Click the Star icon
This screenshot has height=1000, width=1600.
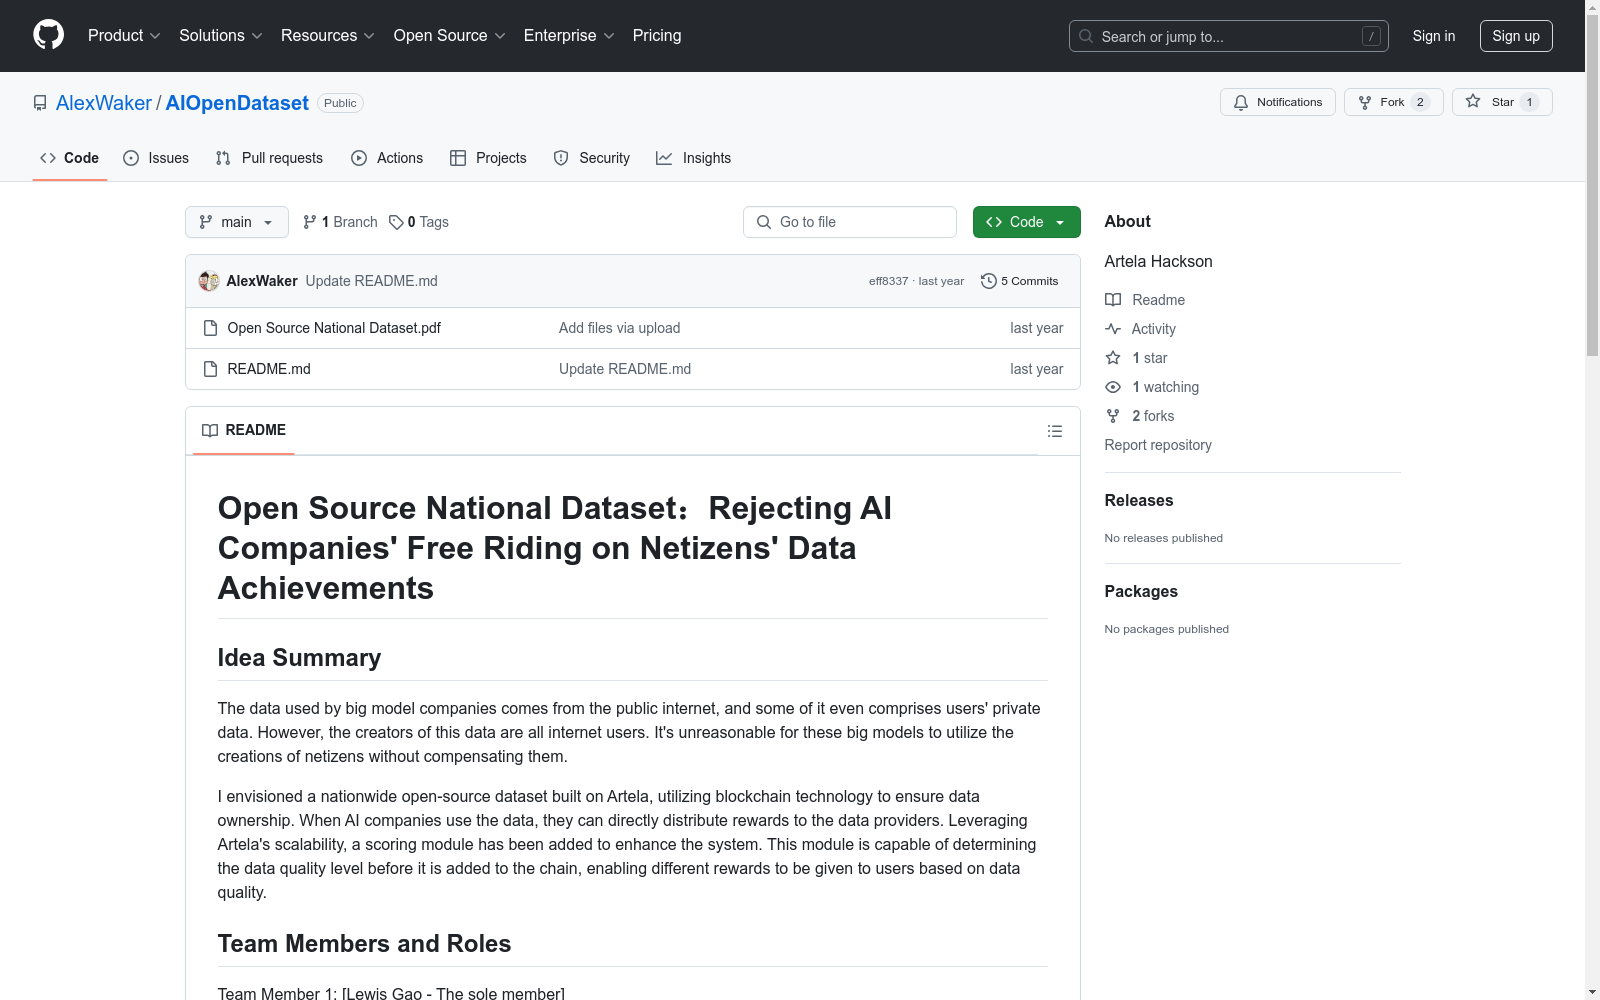[1473, 101]
